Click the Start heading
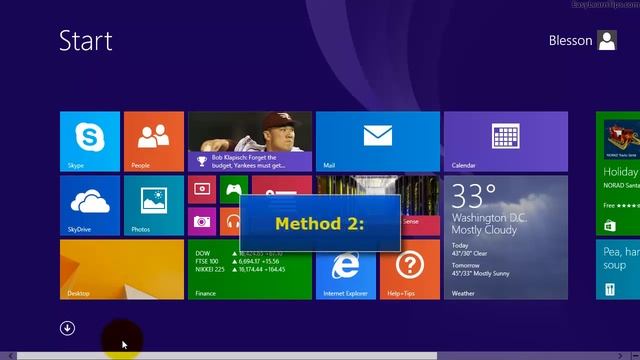 (x=86, y=40)
